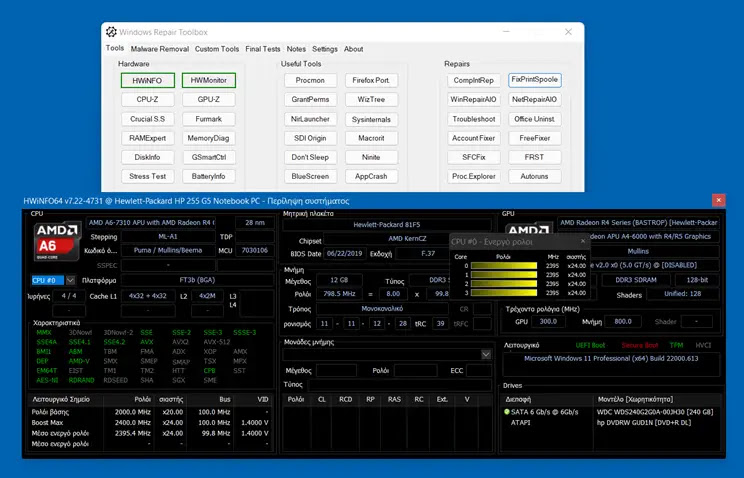Click the Boost Max operating point row

(x=150, y=422)
